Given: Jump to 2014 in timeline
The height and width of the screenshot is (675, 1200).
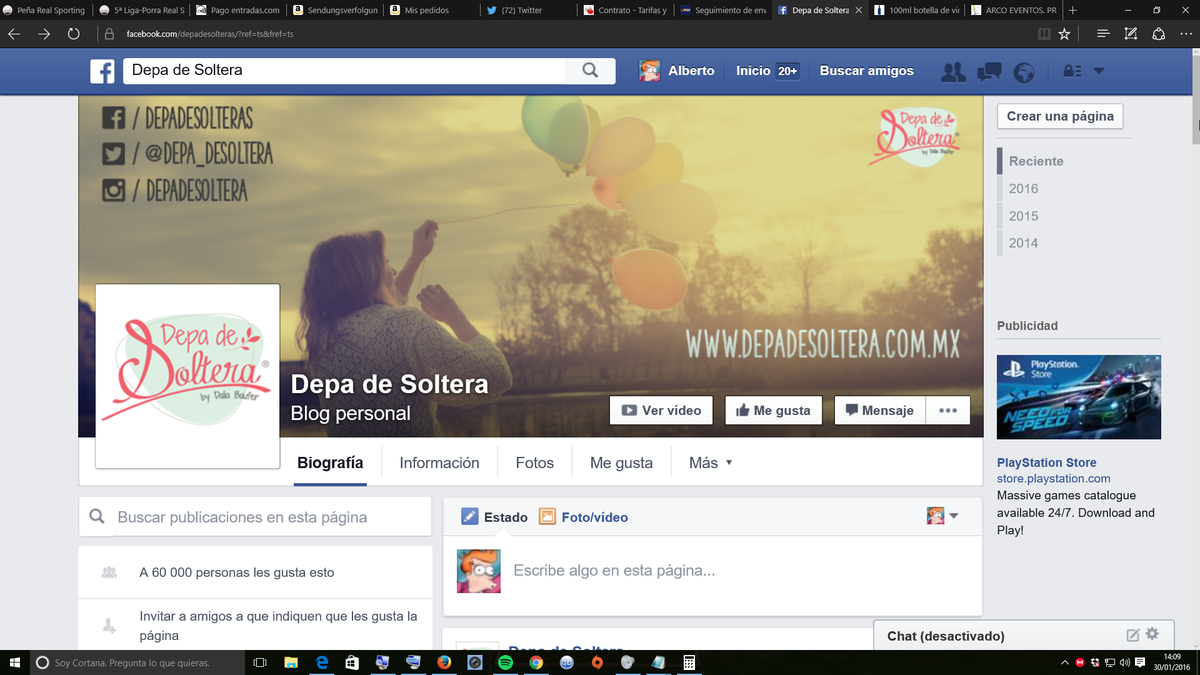Looking at the screenshot, I should click(x=1023, y=242).
